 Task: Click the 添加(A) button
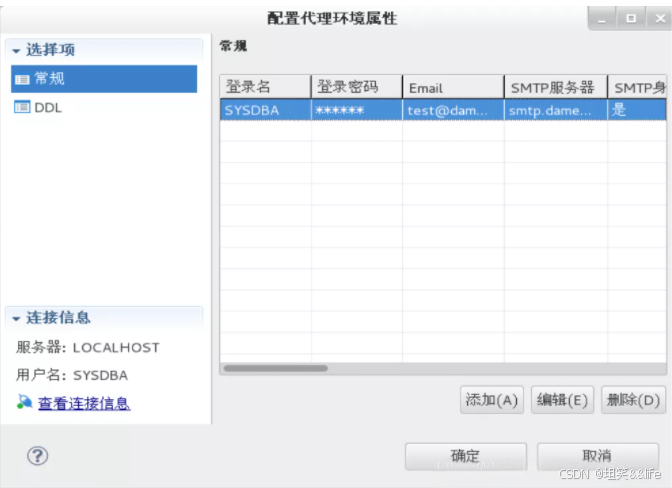(492, 400)
